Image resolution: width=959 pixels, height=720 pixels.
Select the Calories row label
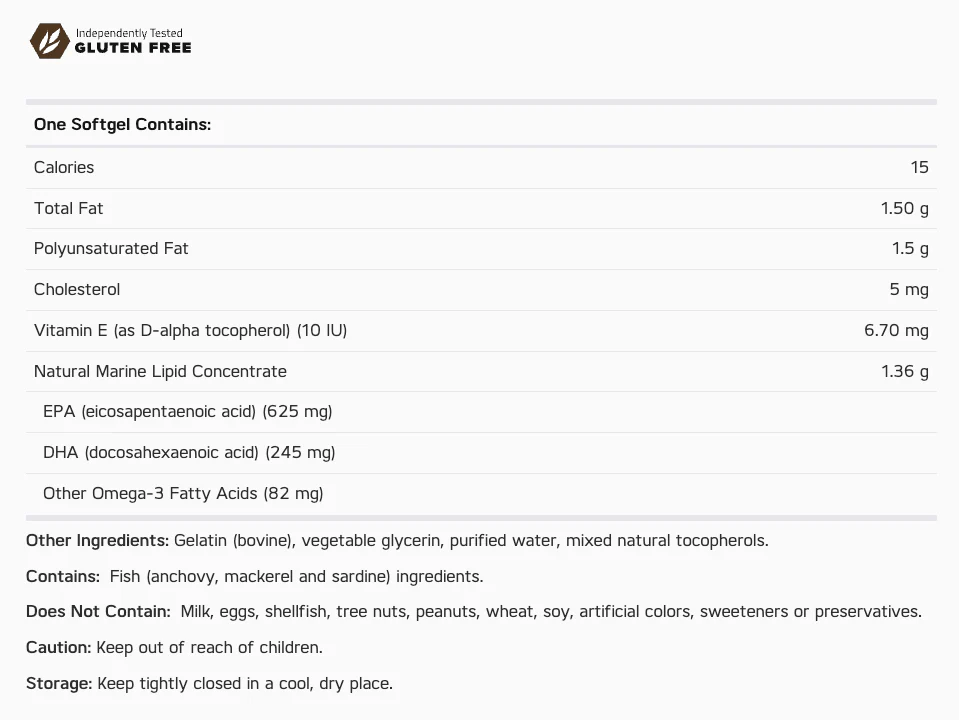tap(64, 167)
